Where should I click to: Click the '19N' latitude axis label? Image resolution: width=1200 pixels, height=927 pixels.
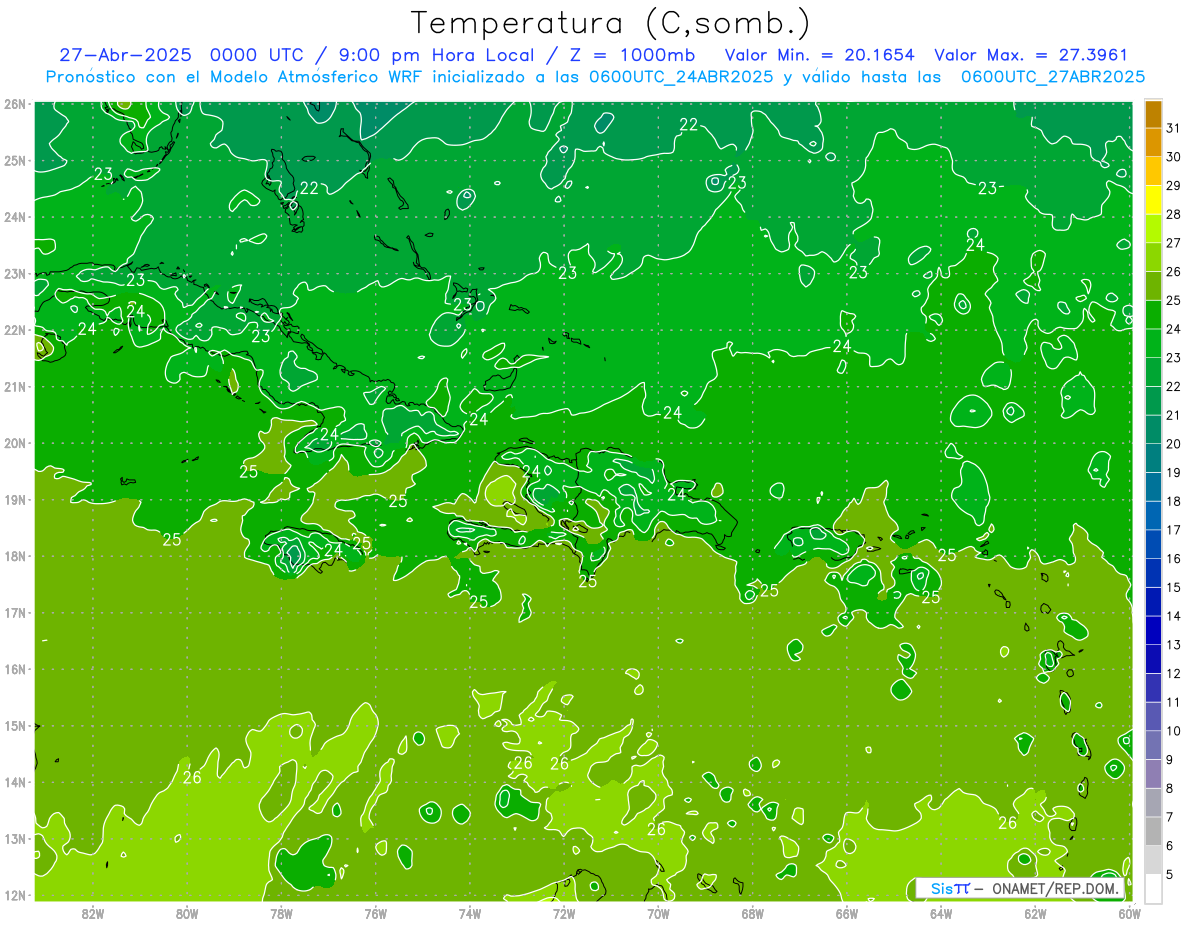point(15,499)
